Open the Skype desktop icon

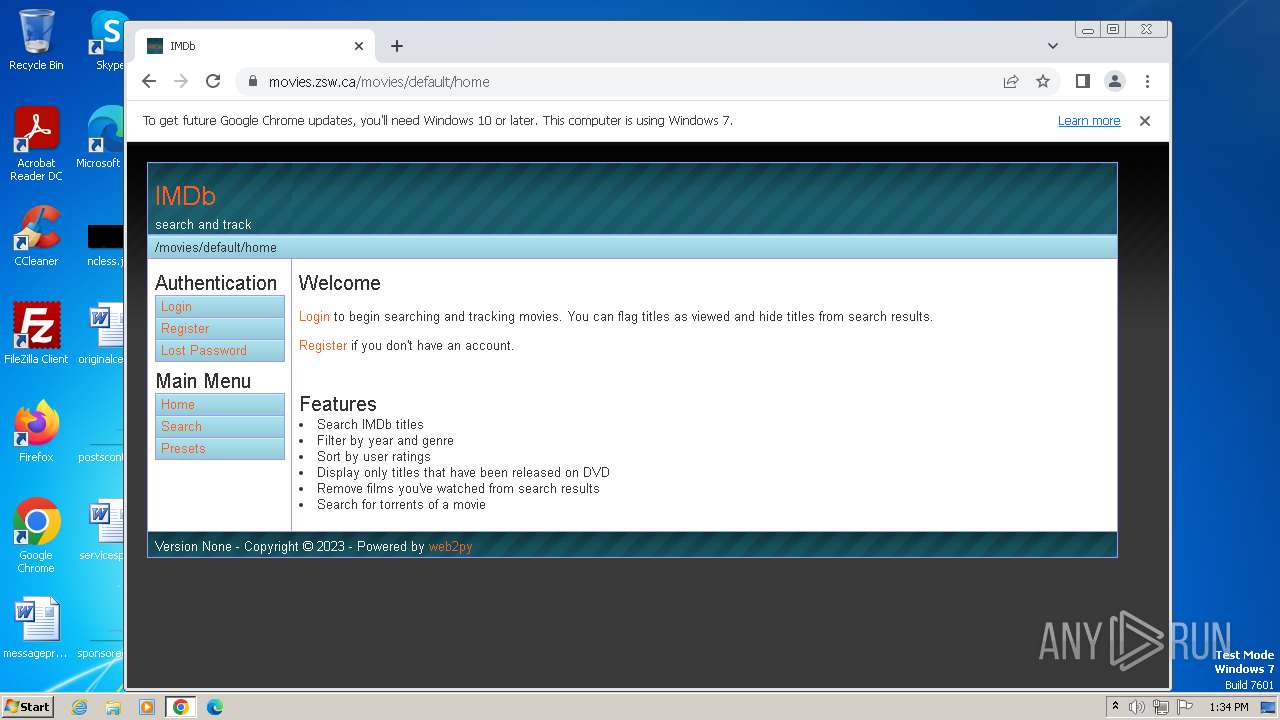coord(108,40)
